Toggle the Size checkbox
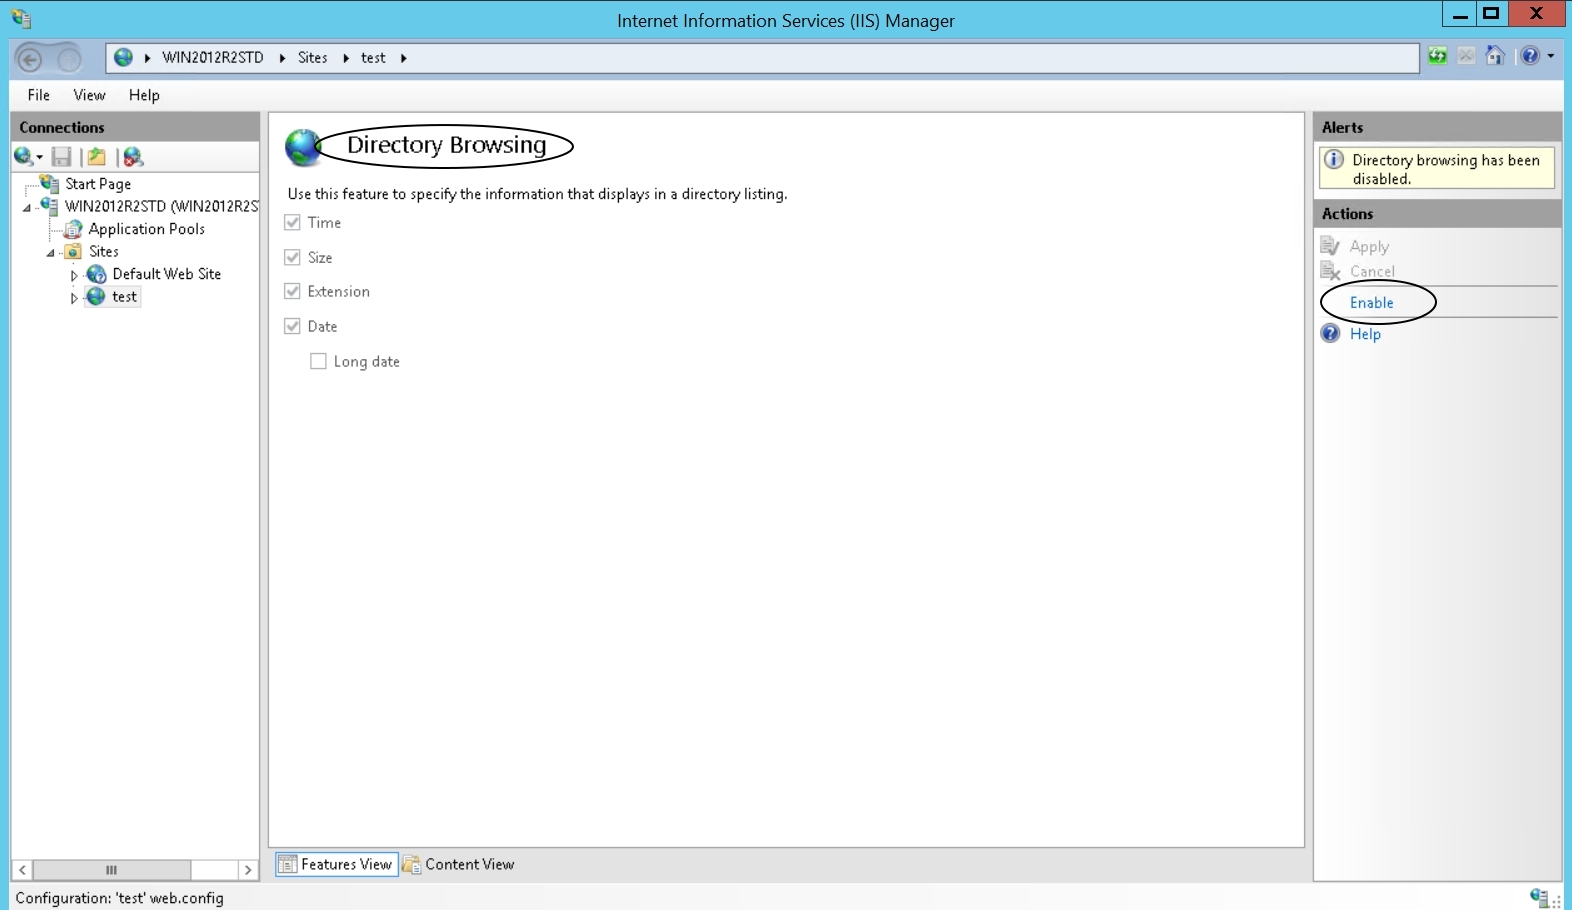Image resolution: width=1572 pixels, height=910 pixels. click(292, 257)
